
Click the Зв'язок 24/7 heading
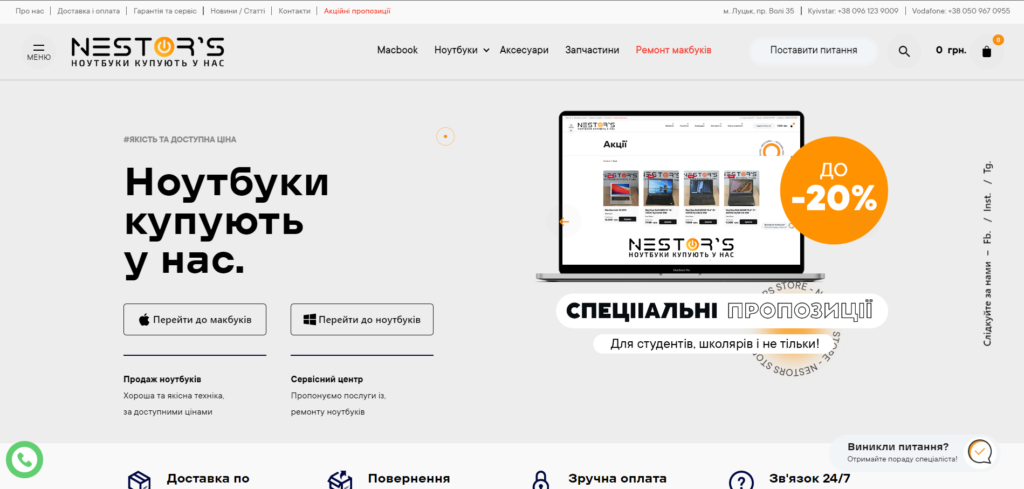click(x=810, y=479)
